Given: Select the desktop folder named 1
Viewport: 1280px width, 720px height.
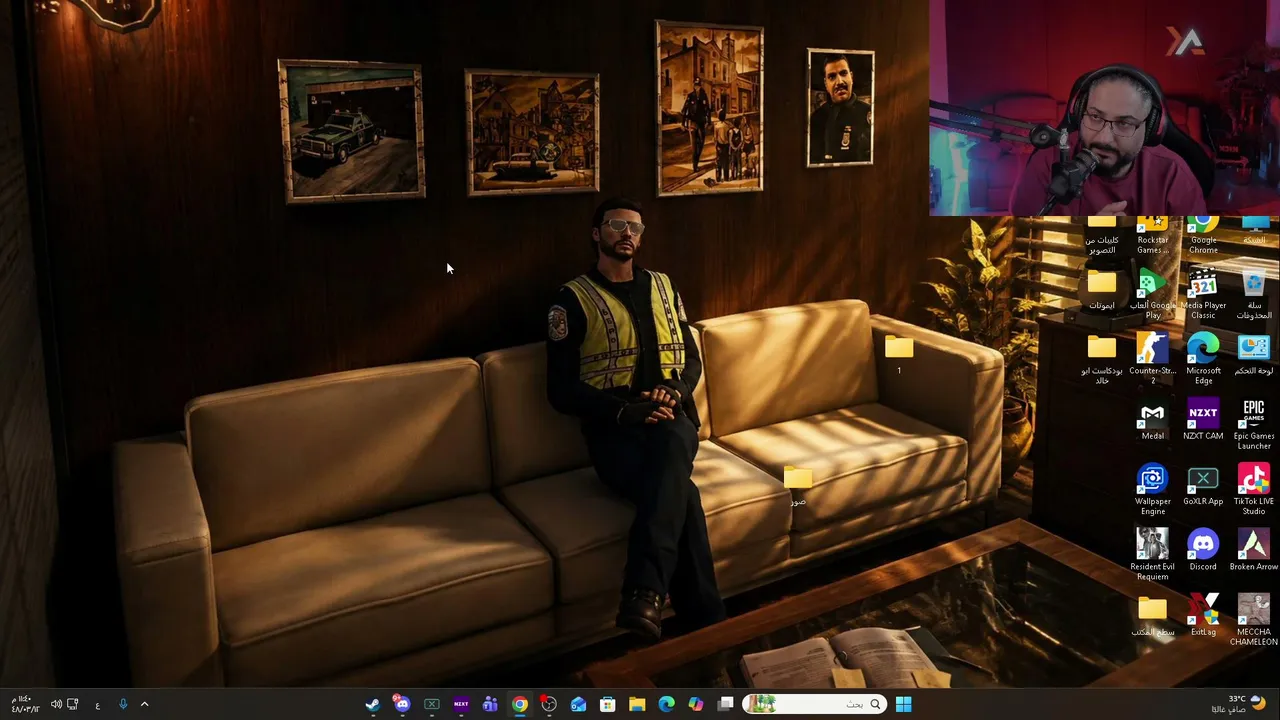Looking at the screenshot, I should tap(899, 354).
